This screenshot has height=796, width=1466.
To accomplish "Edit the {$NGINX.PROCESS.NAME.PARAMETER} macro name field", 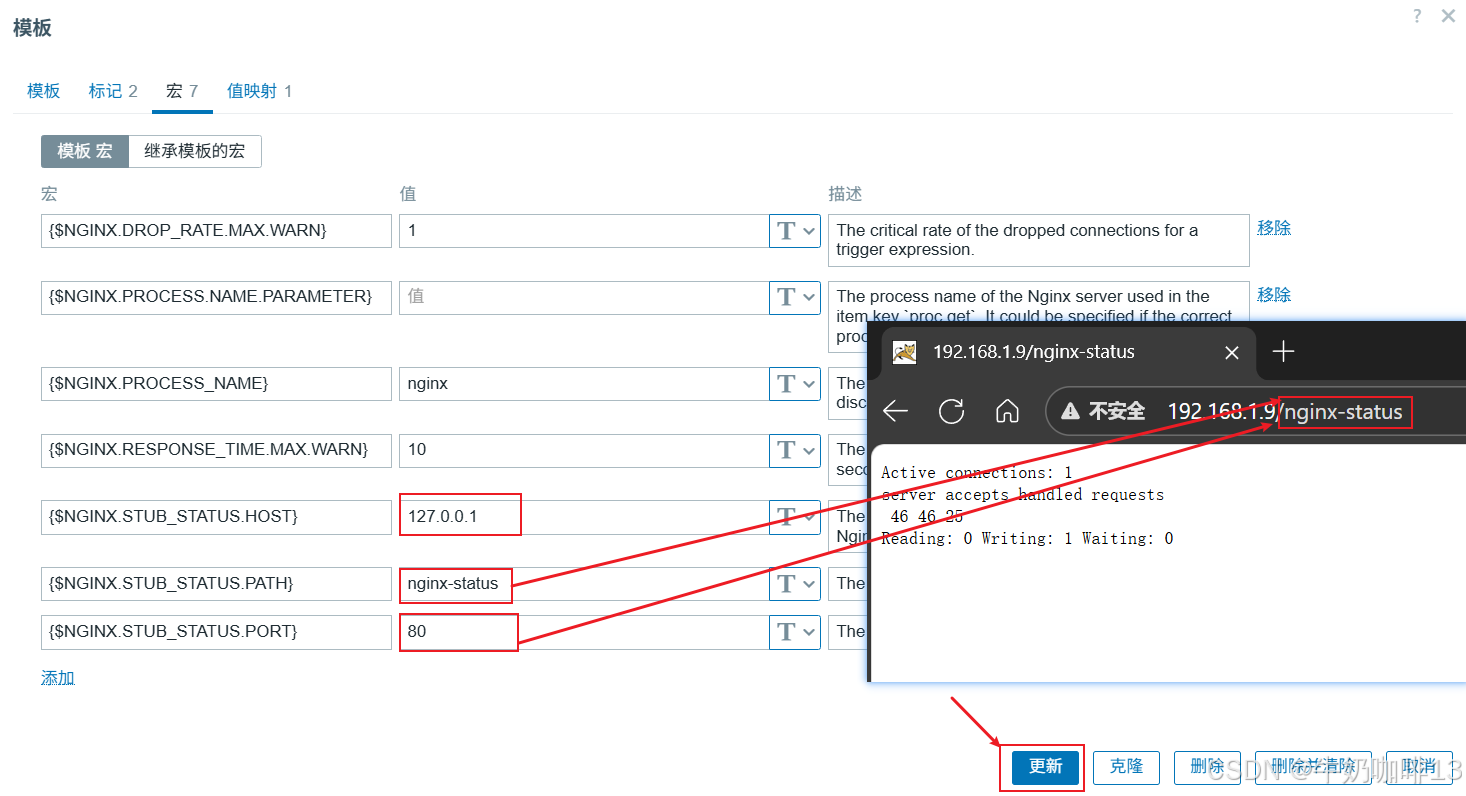I will 216,297.
